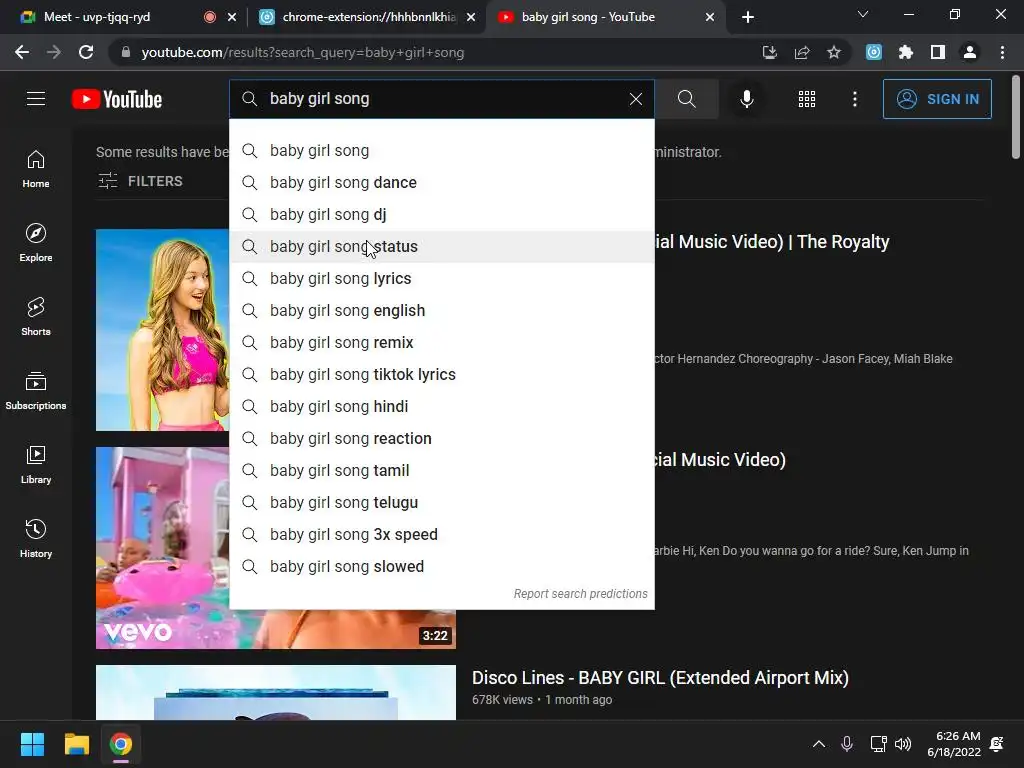Toggle Chrome side panel
This screenshot has height=768, width=1024.
(938, 52)
